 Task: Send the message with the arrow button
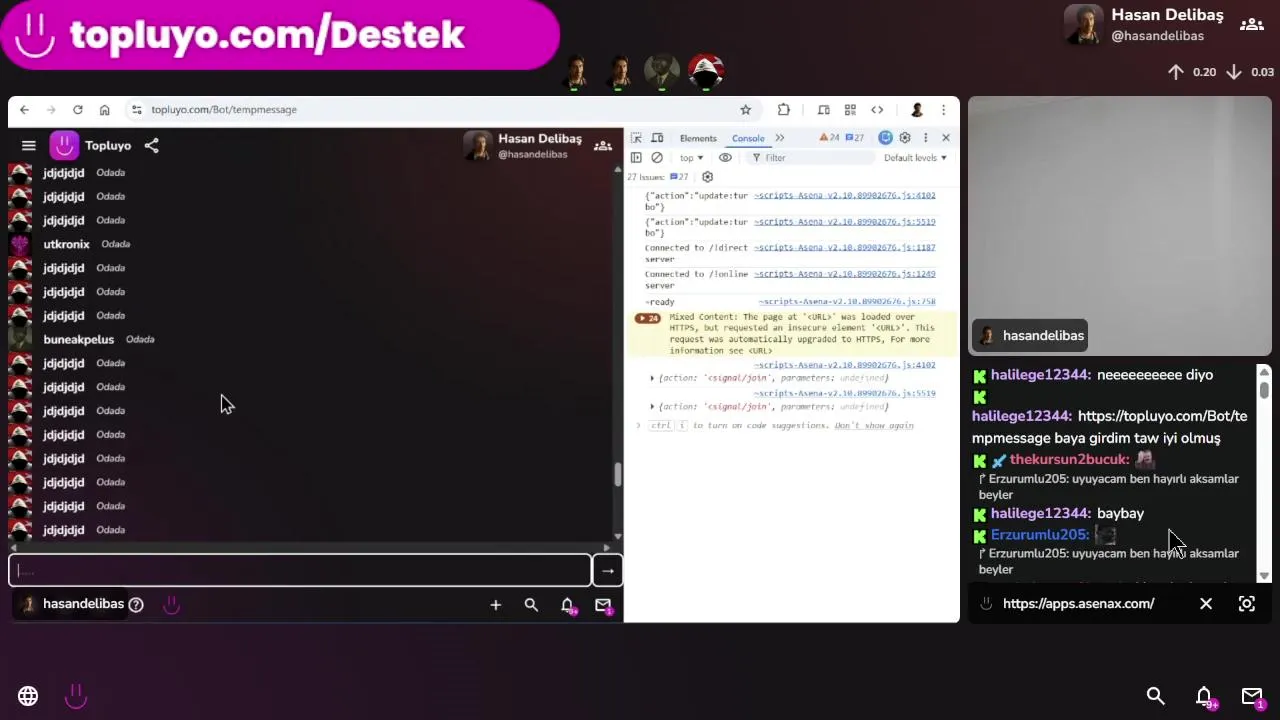(607, 571)
